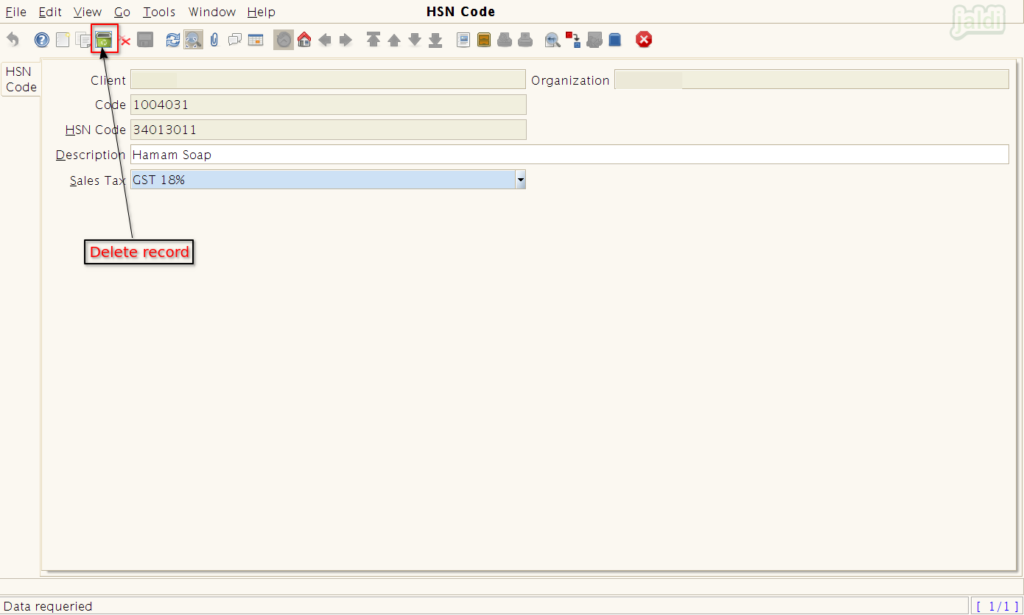
Task: Click the Undo changes arrow icon
Action: [13, 40]
